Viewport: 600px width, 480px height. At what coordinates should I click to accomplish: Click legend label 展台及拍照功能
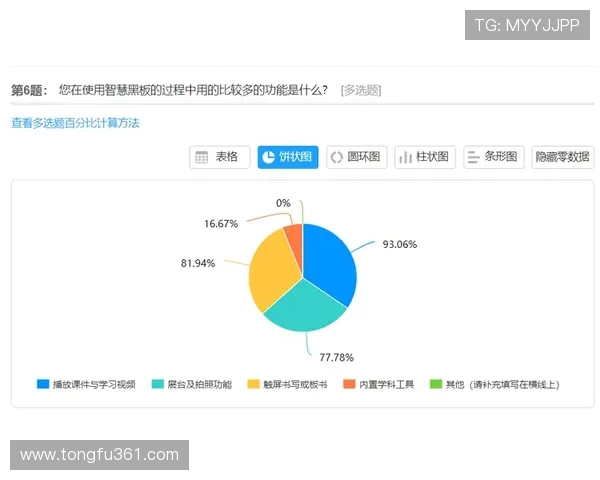(x=200, y=384)
